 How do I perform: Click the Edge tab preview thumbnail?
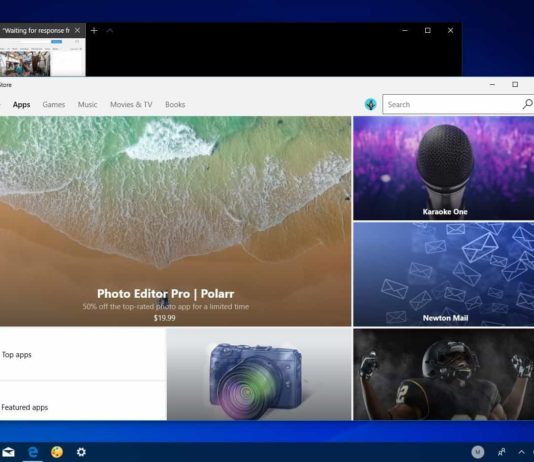[x=42, y=57]
